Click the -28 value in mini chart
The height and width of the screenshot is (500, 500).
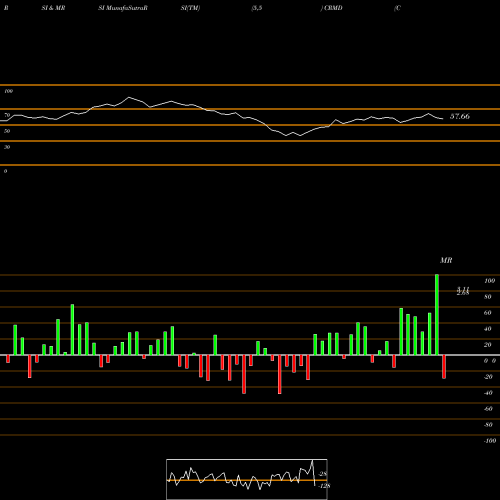323,474
